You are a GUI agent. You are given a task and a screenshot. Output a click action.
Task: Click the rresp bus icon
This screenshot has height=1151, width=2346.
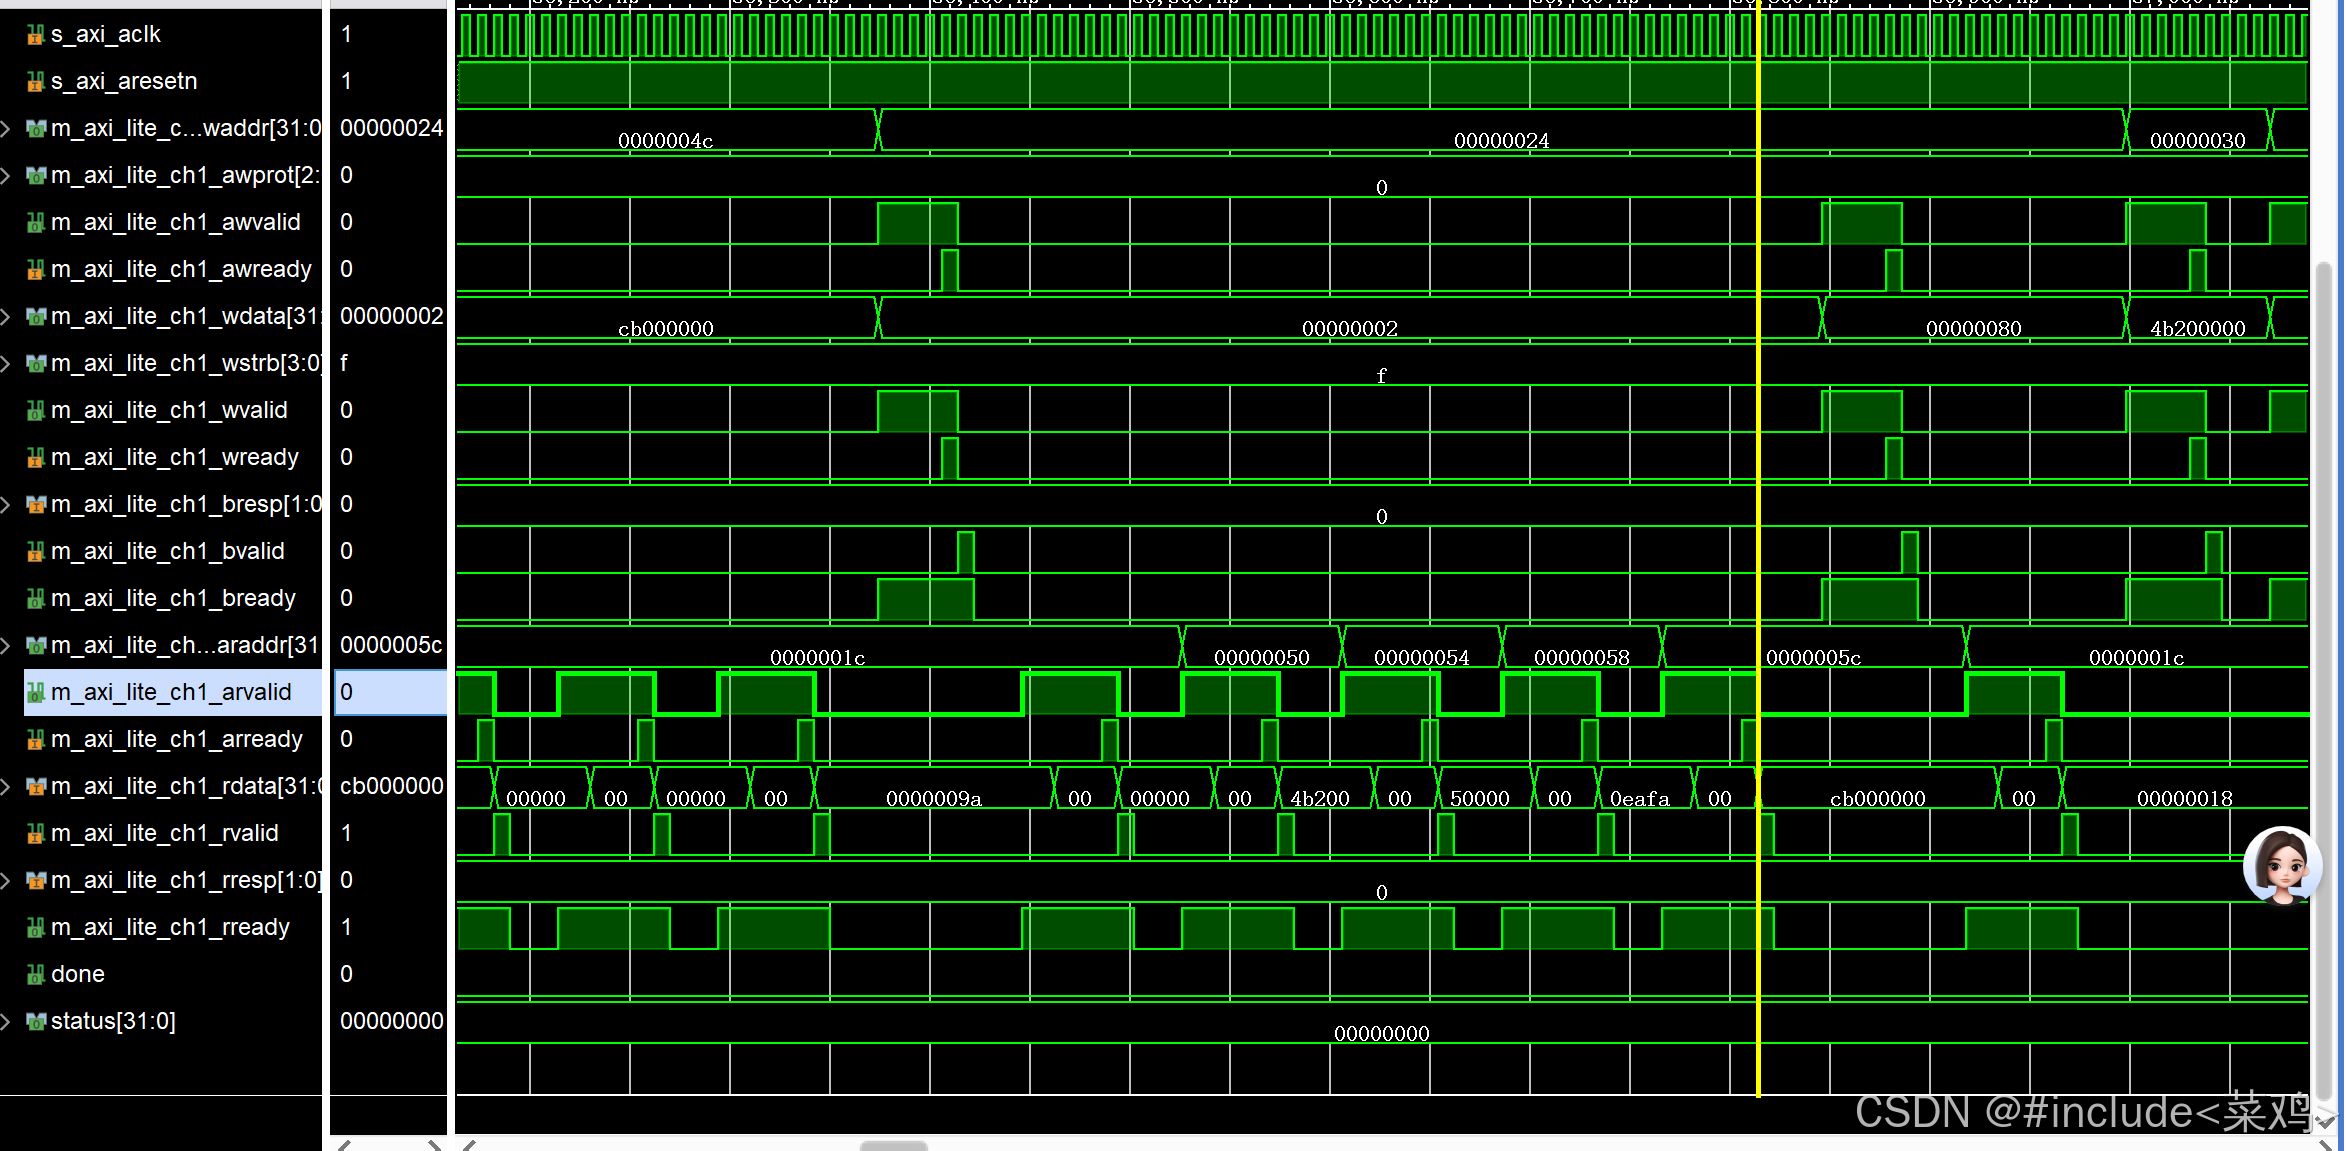(x=36, y=880)
